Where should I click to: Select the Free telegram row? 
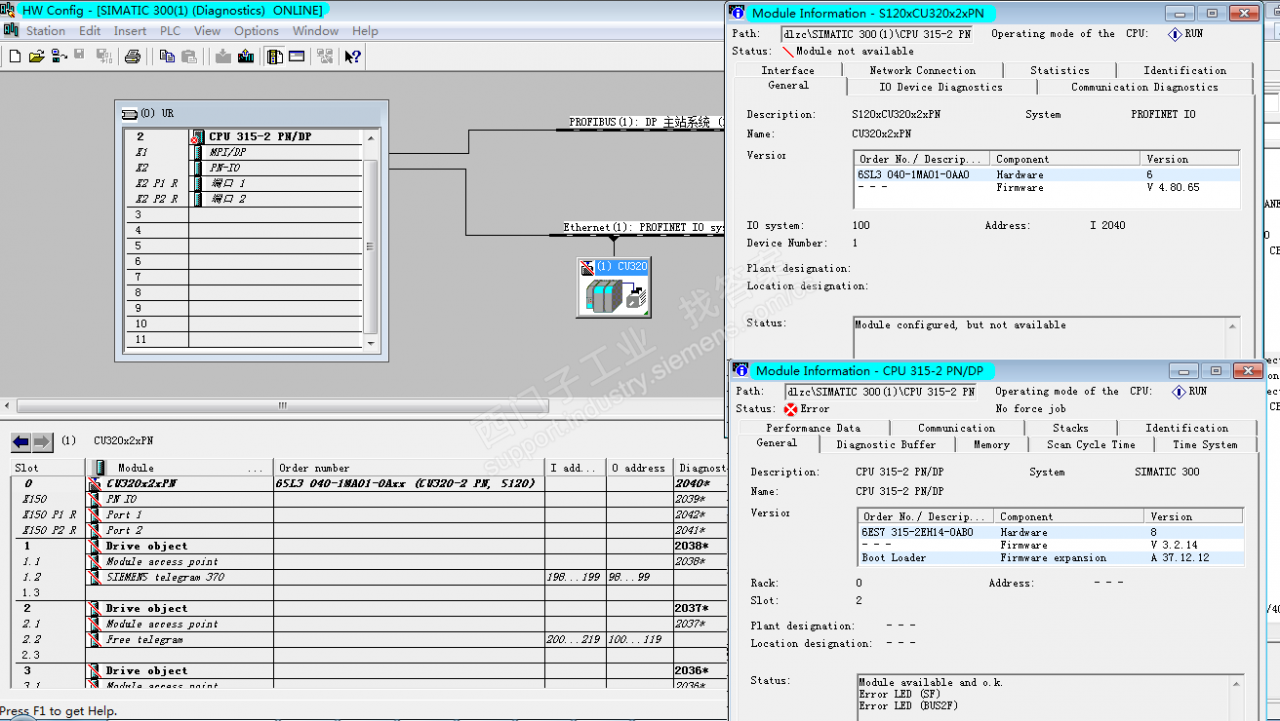coord(369,640)
